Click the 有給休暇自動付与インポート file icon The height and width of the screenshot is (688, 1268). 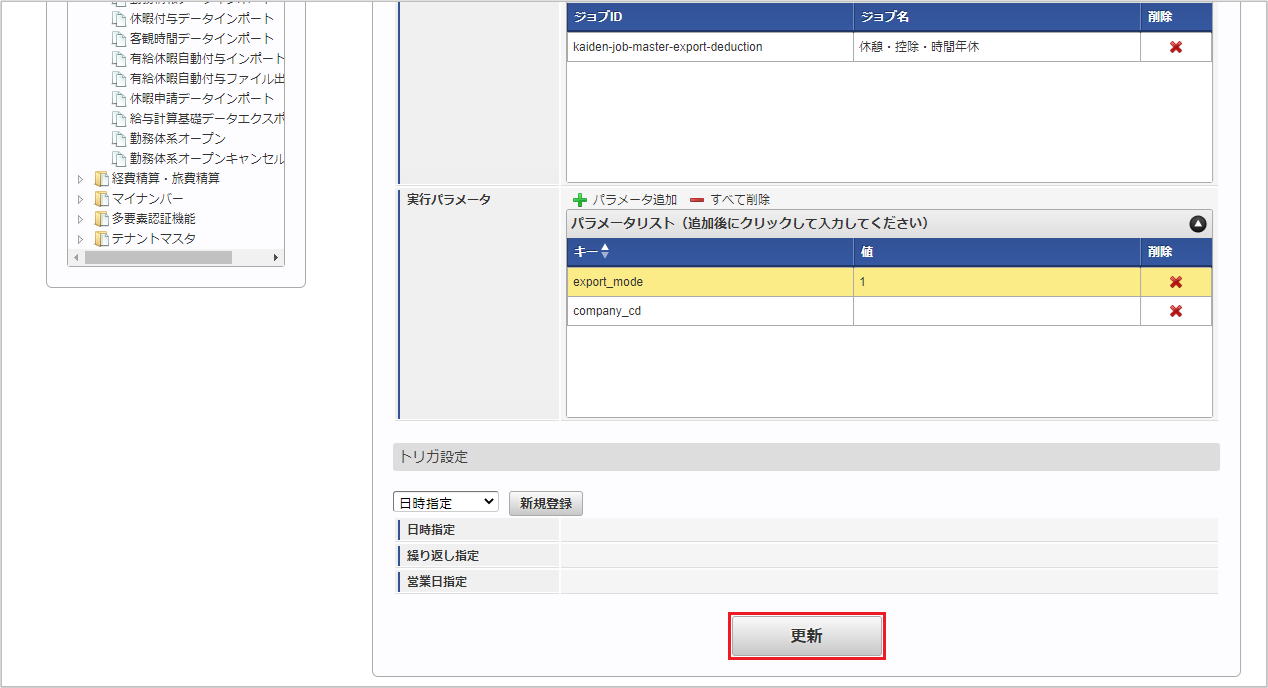click(119, 58)
